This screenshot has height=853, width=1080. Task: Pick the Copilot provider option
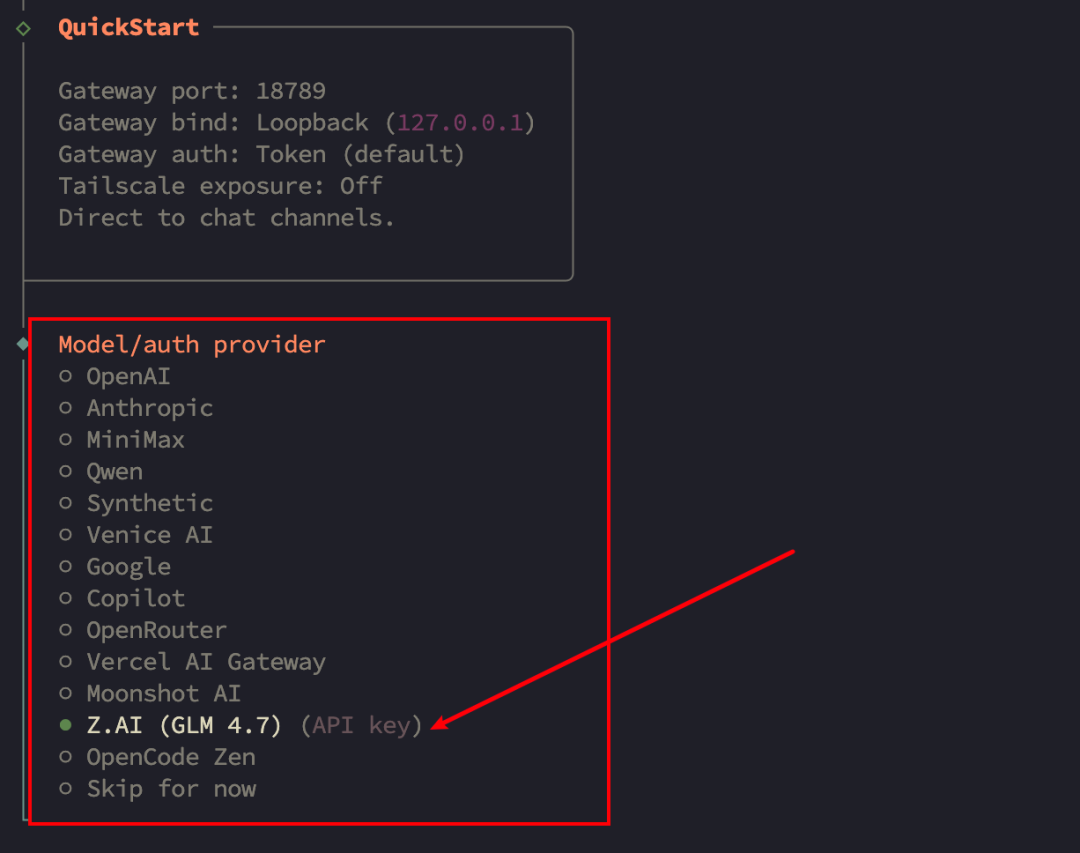point(135,598)
